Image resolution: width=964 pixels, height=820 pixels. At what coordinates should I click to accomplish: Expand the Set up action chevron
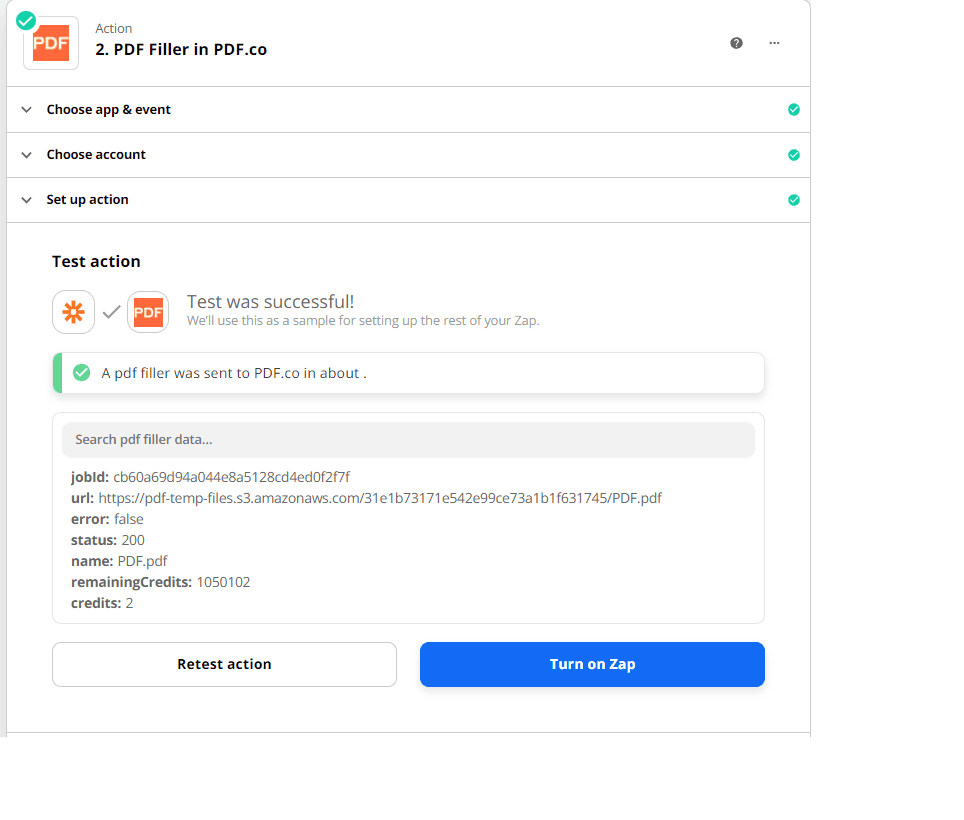pos(27,200)
